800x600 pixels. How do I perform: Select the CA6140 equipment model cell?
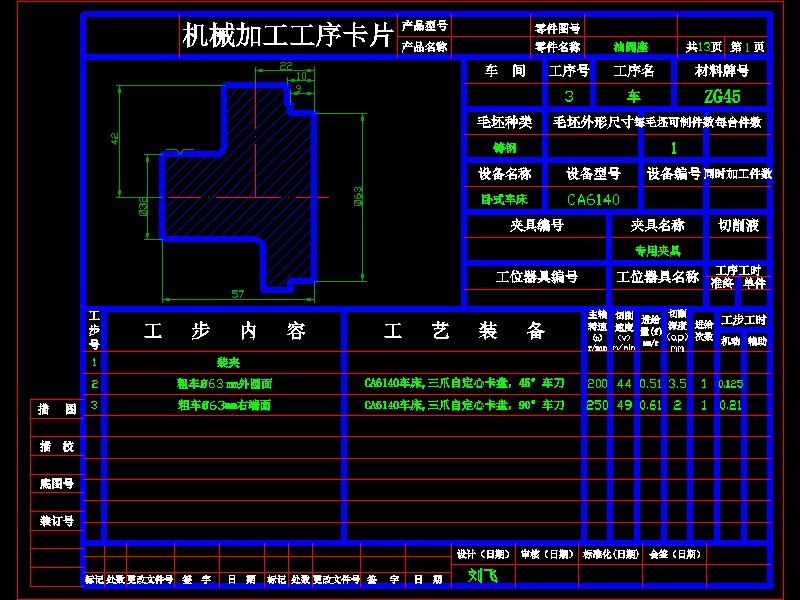point(594,199)
